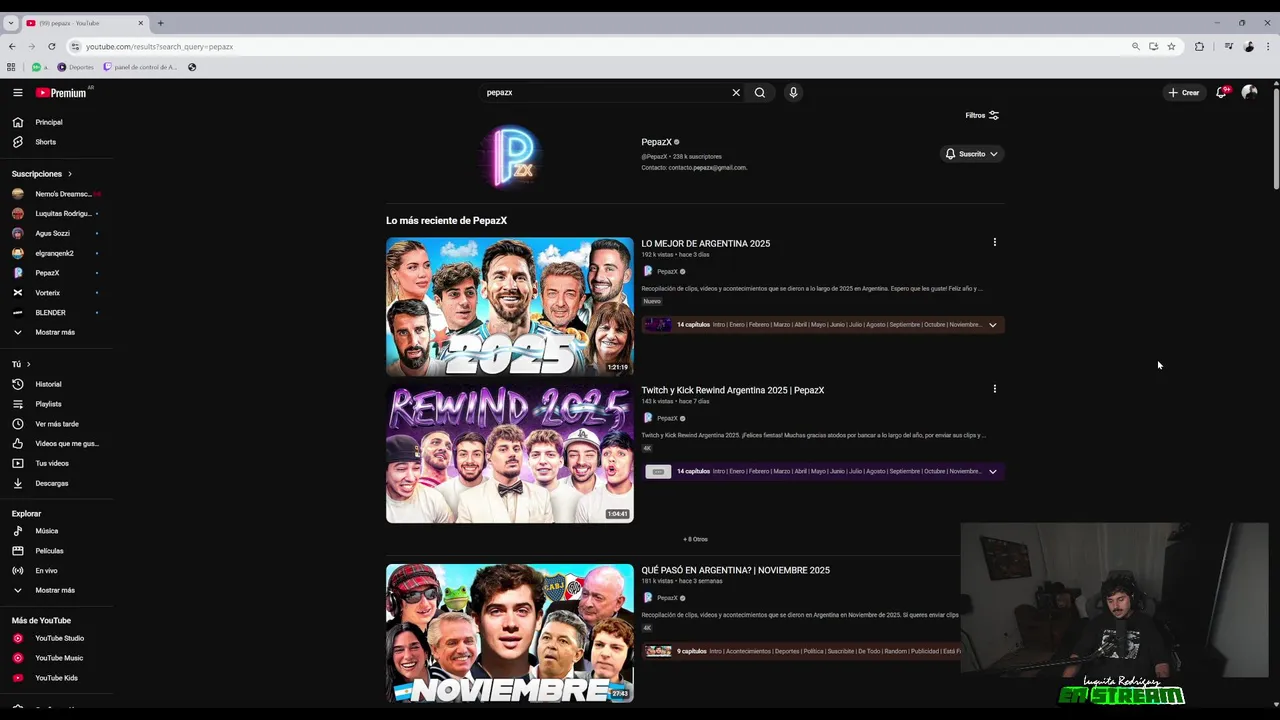Clear the search box with the X
This screenshot has width=1280, height=720.
pos(736,92)
